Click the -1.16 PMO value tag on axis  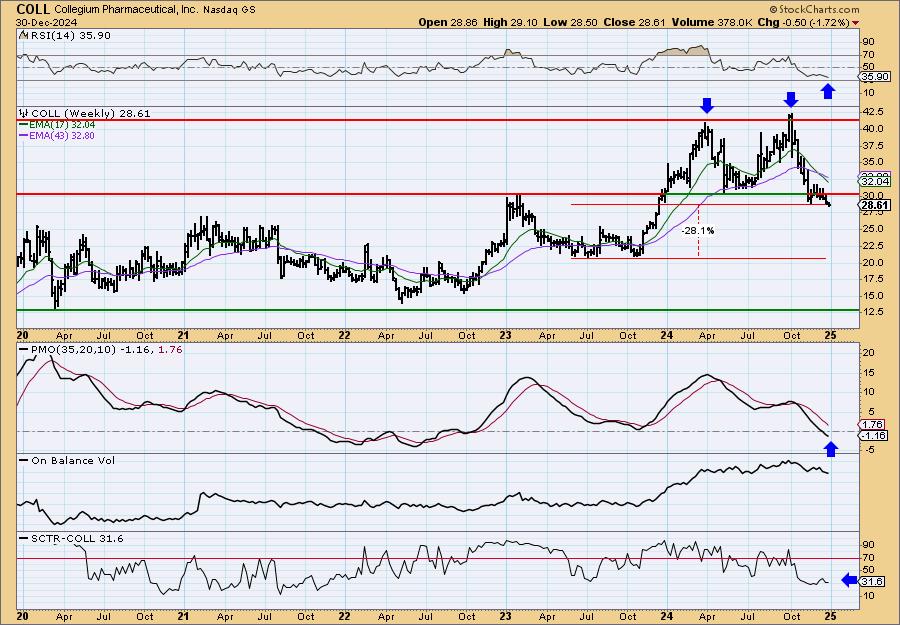point(874,436)
